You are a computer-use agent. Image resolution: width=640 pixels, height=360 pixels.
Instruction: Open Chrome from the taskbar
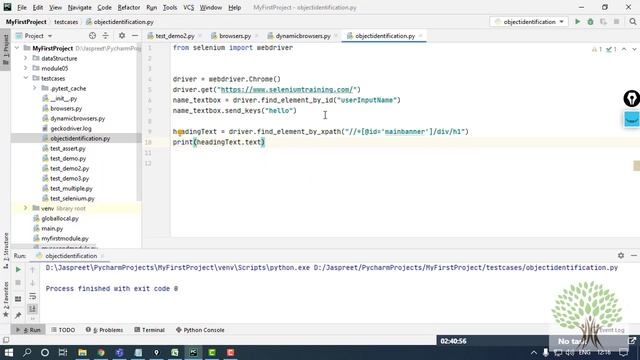(101, 352)
